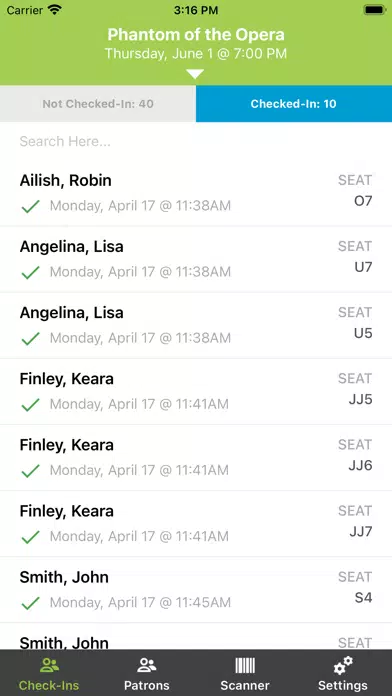Focus the Search Here field
Image resolution: width=392 pixels, height=696 pixels.
point(196,142)
